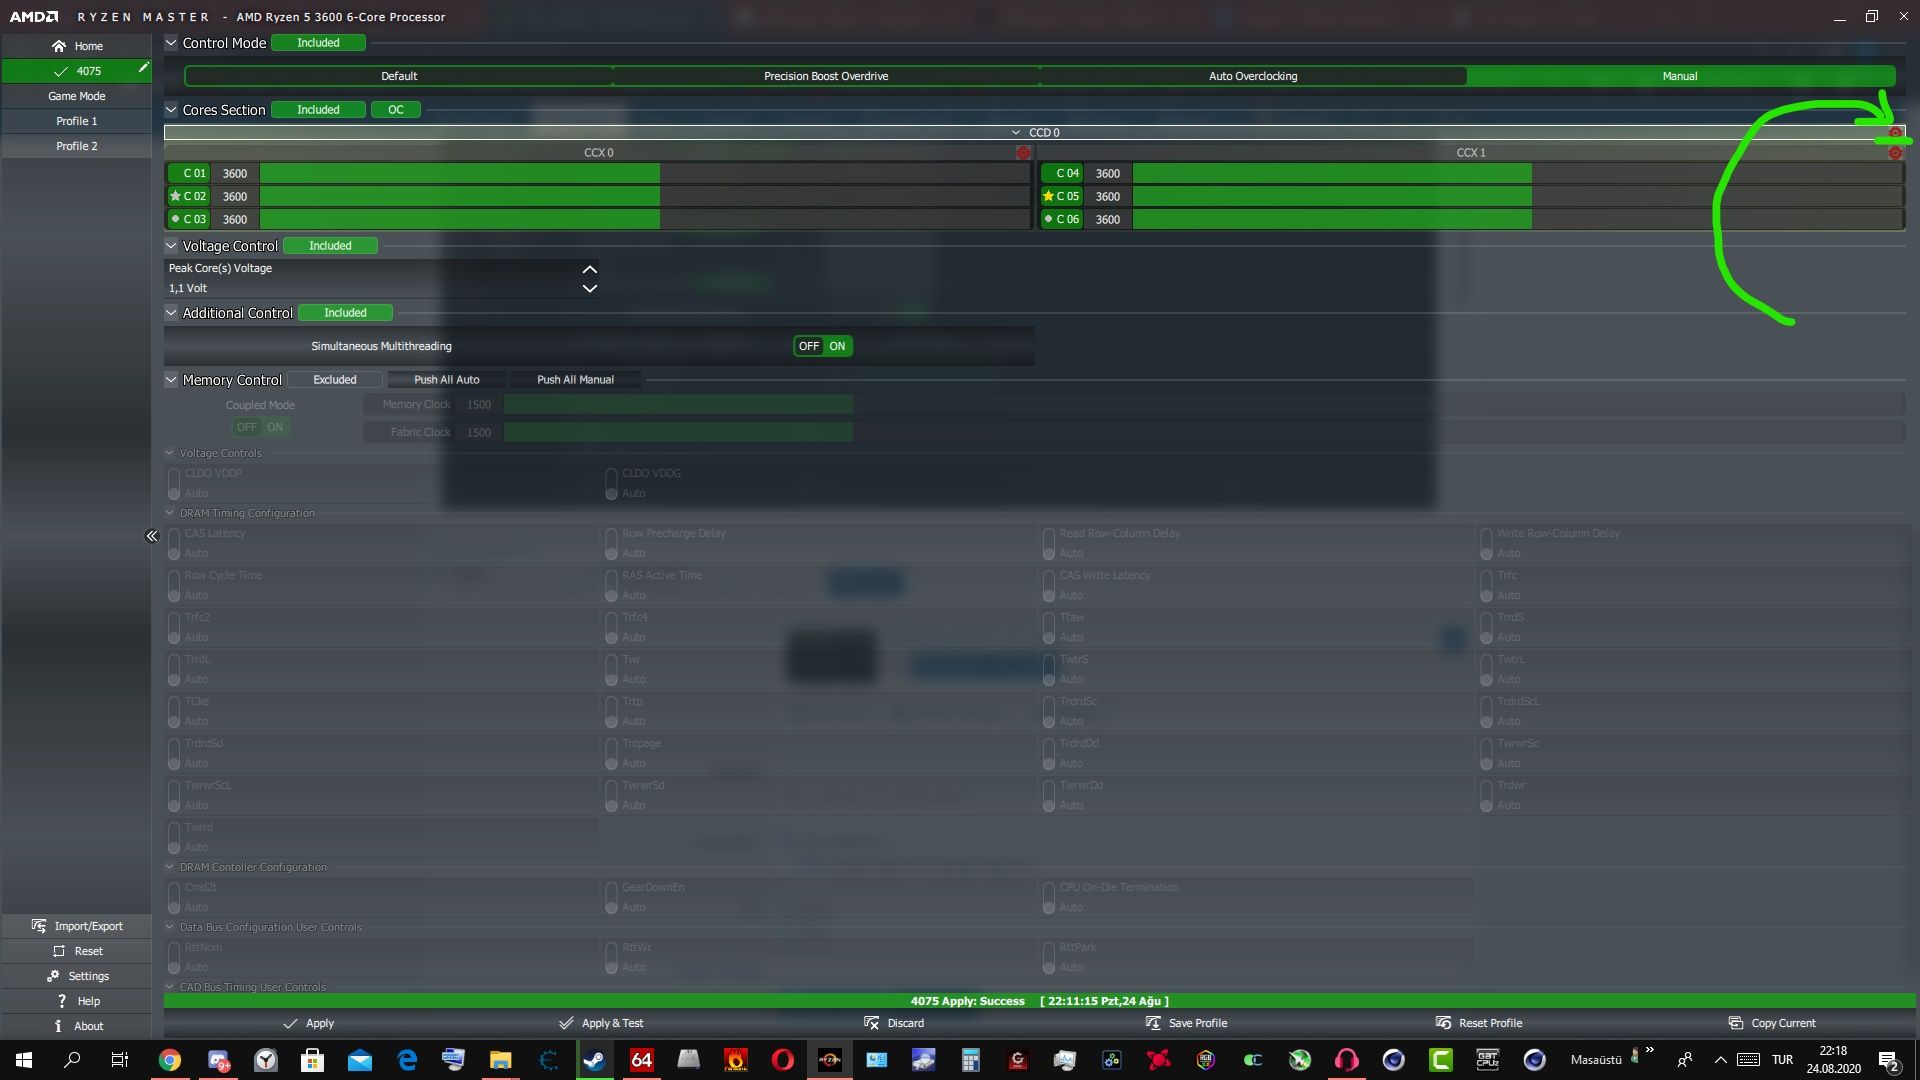Collapse the Control Mode section
This screenshot has height=1080, width=1920.
[x=171, y=43]
